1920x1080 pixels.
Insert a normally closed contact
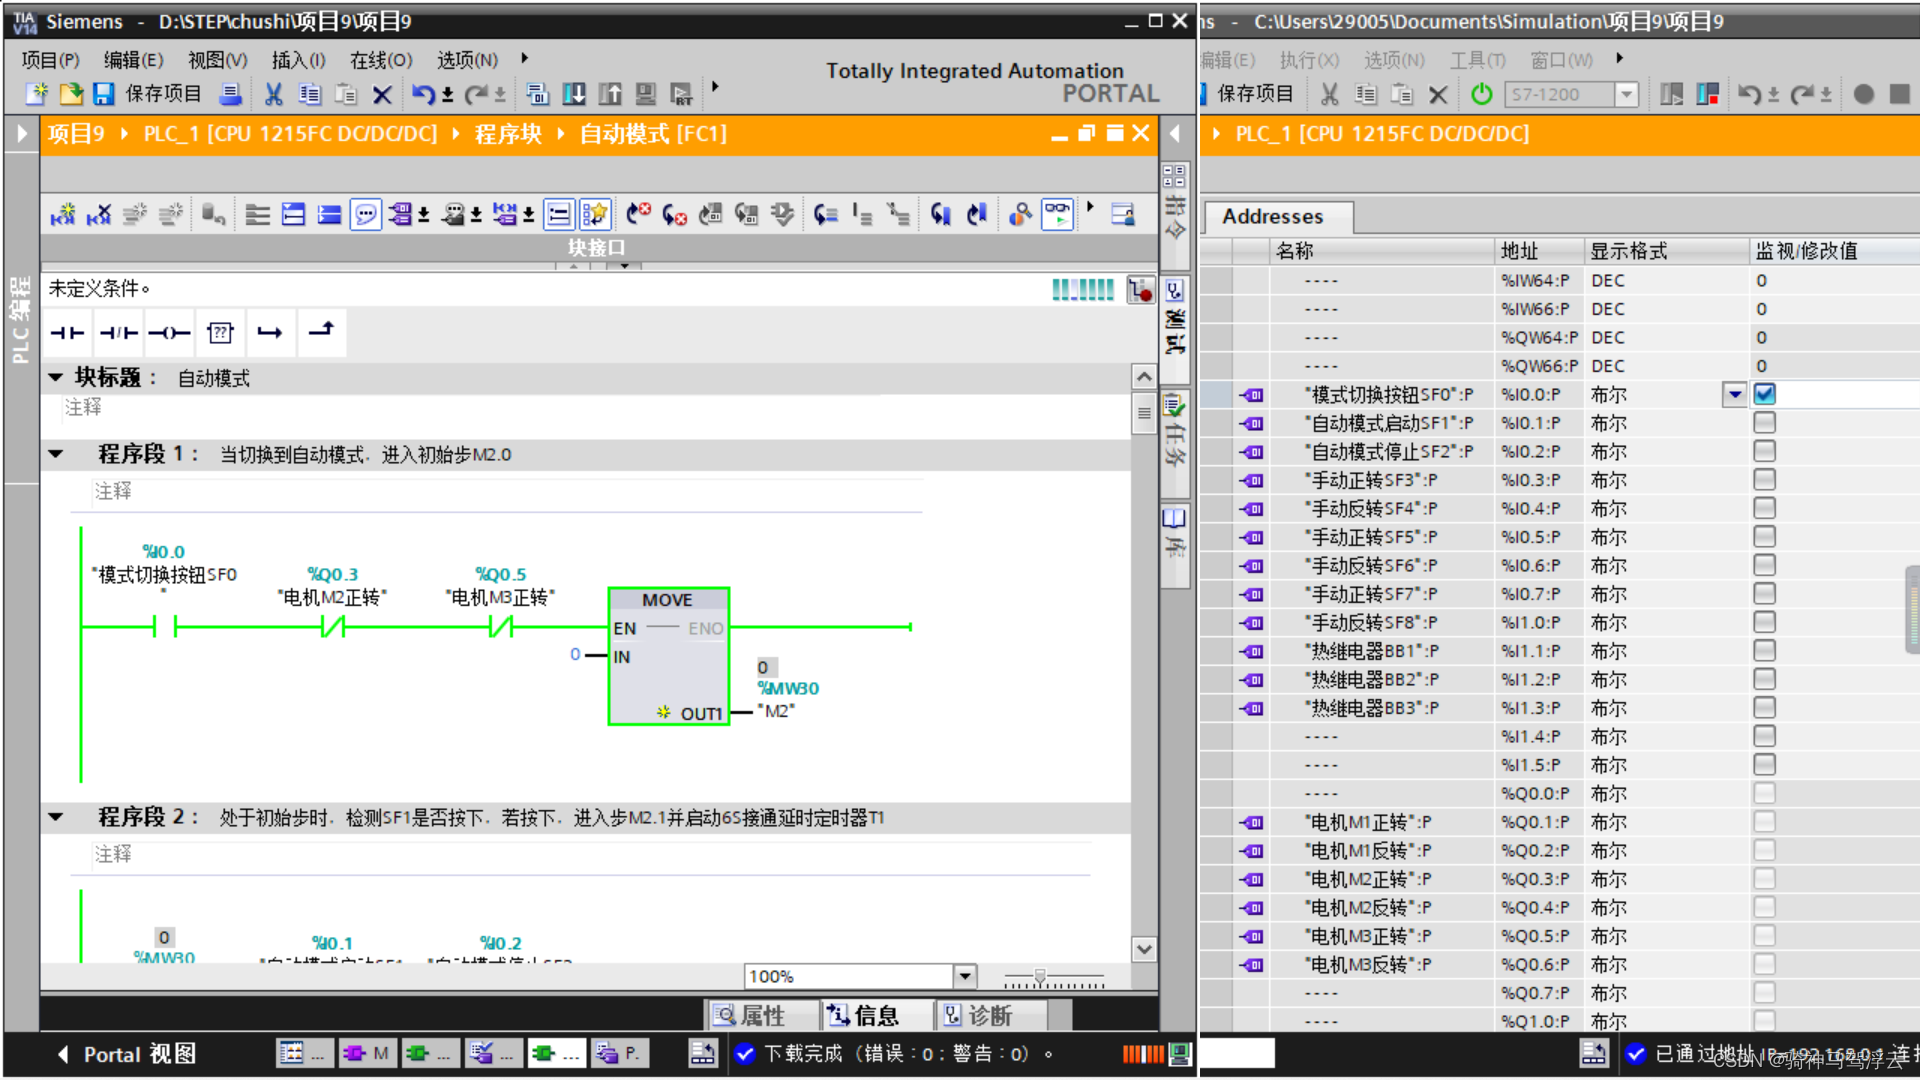pyautogui.click(x=119, y=333)
